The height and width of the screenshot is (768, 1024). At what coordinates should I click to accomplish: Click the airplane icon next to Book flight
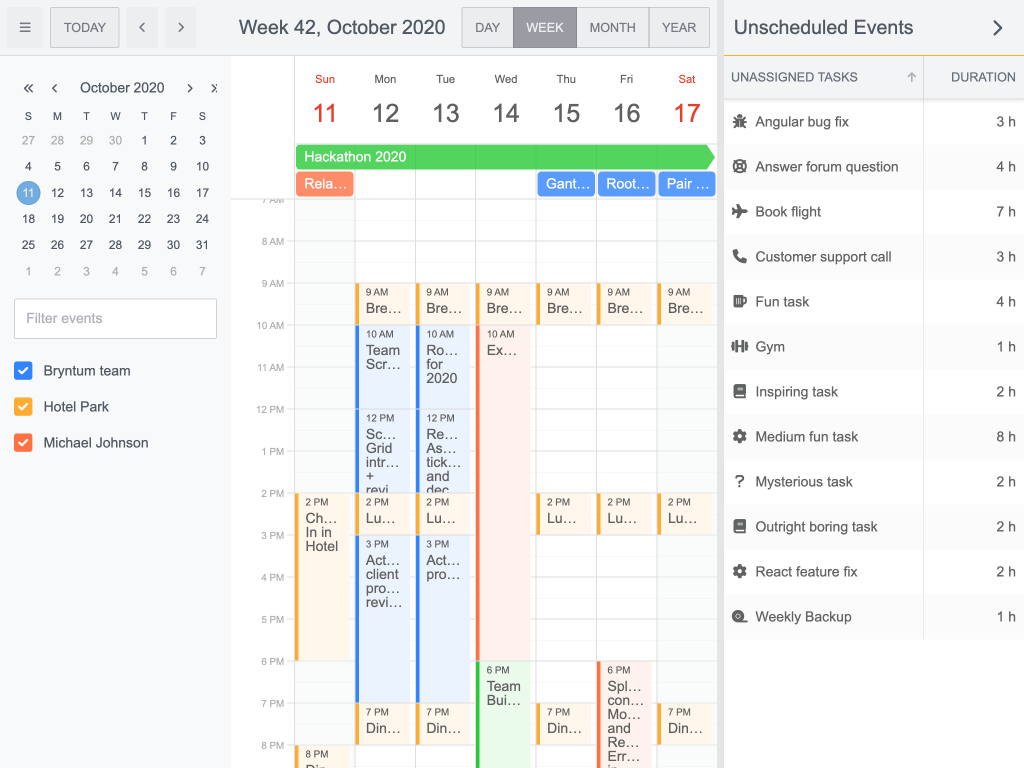(739, 212)
